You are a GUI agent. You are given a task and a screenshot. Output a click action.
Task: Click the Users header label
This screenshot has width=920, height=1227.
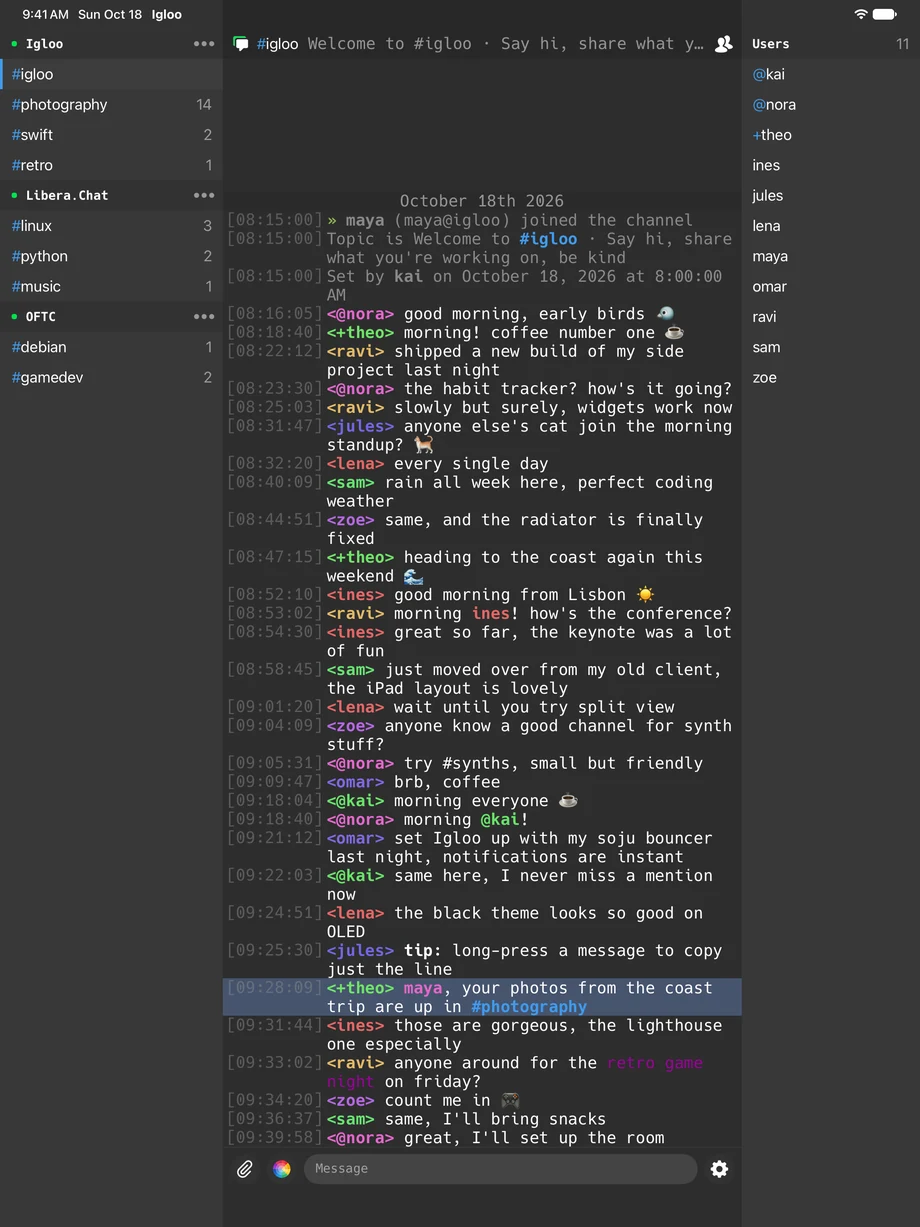[x=771, y=44]
